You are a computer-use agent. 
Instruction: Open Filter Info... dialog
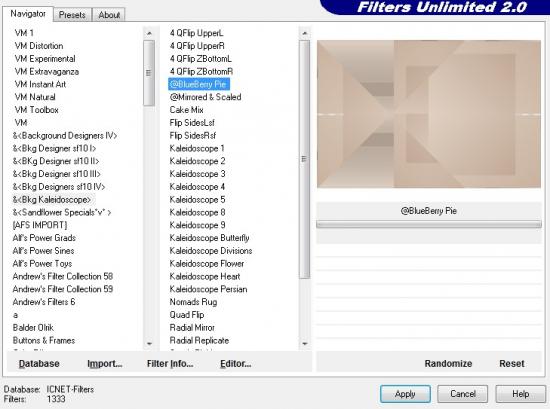pos(170,363)
